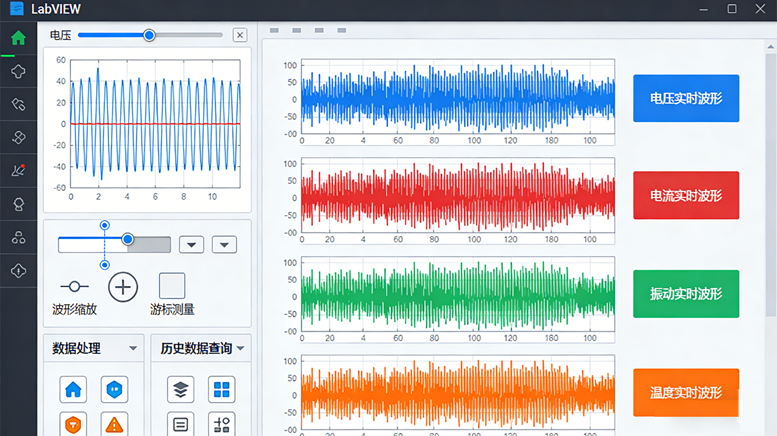Open the second dropdown beside zoom slider
Viewport: 777px width, 436px height.
point(224,245)
